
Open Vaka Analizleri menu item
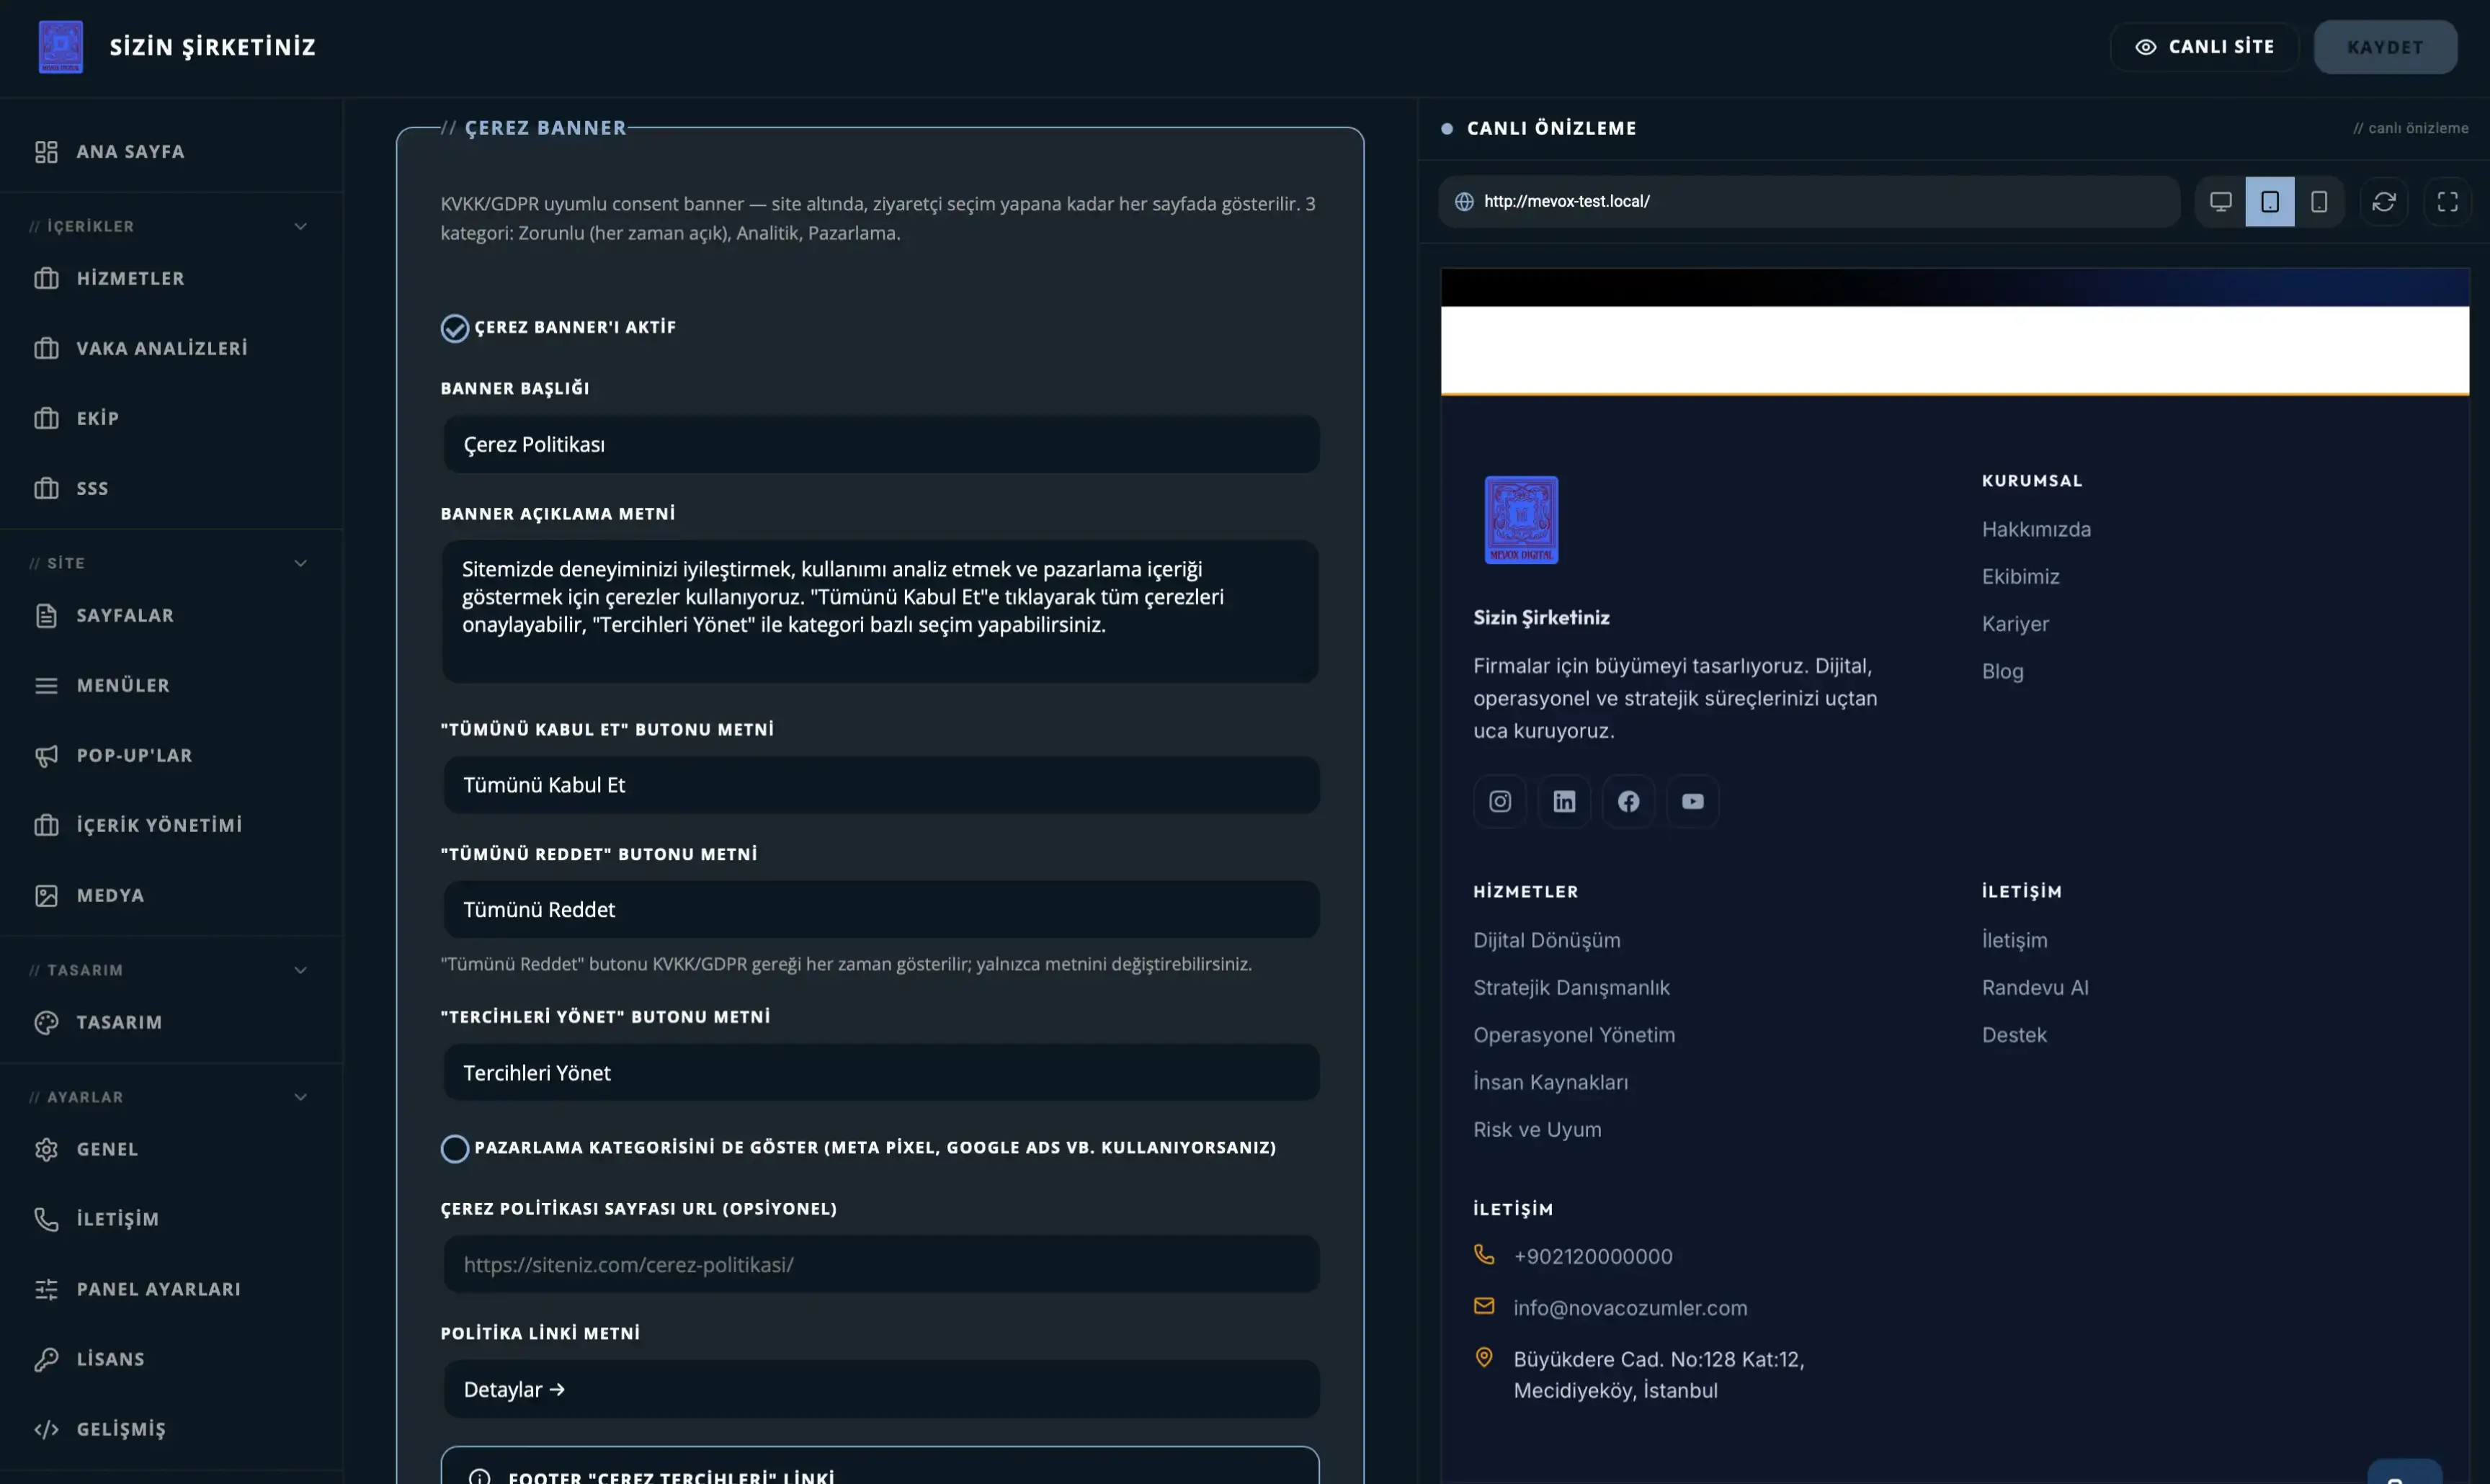(171, 349)
